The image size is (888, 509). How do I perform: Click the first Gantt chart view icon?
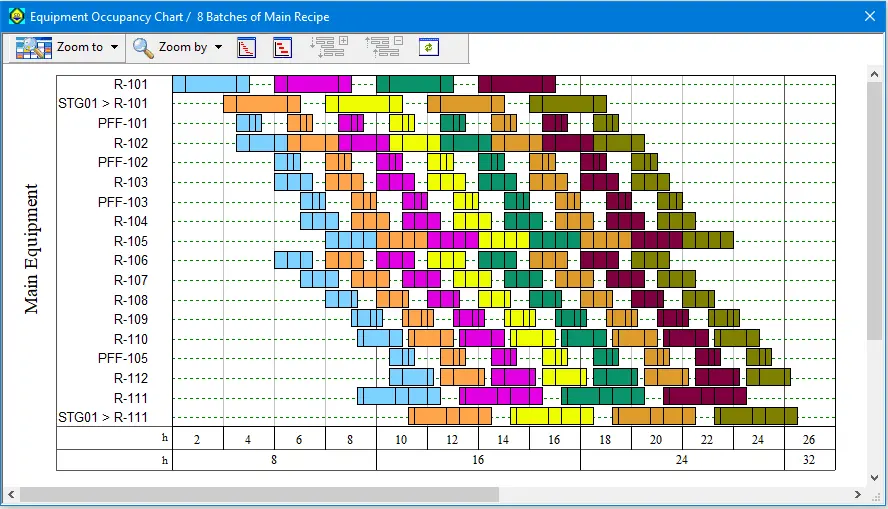click(246, 47)
